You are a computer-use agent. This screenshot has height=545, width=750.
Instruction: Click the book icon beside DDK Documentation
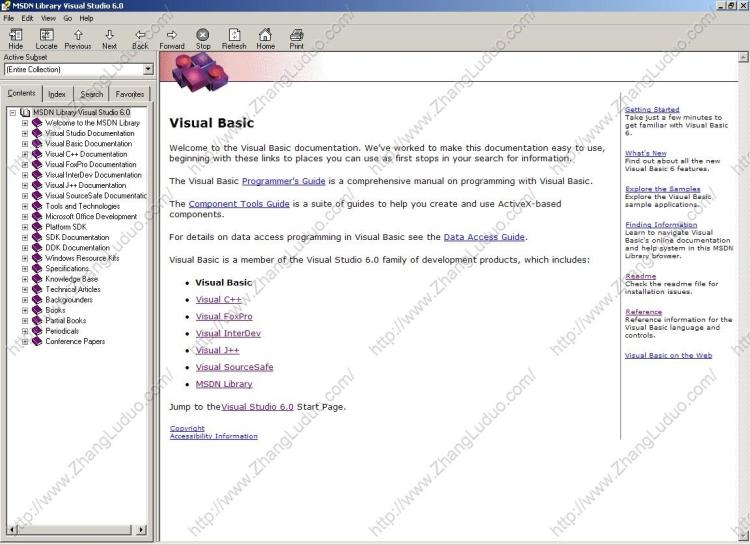pyautogui.click(x=37, y=248)
